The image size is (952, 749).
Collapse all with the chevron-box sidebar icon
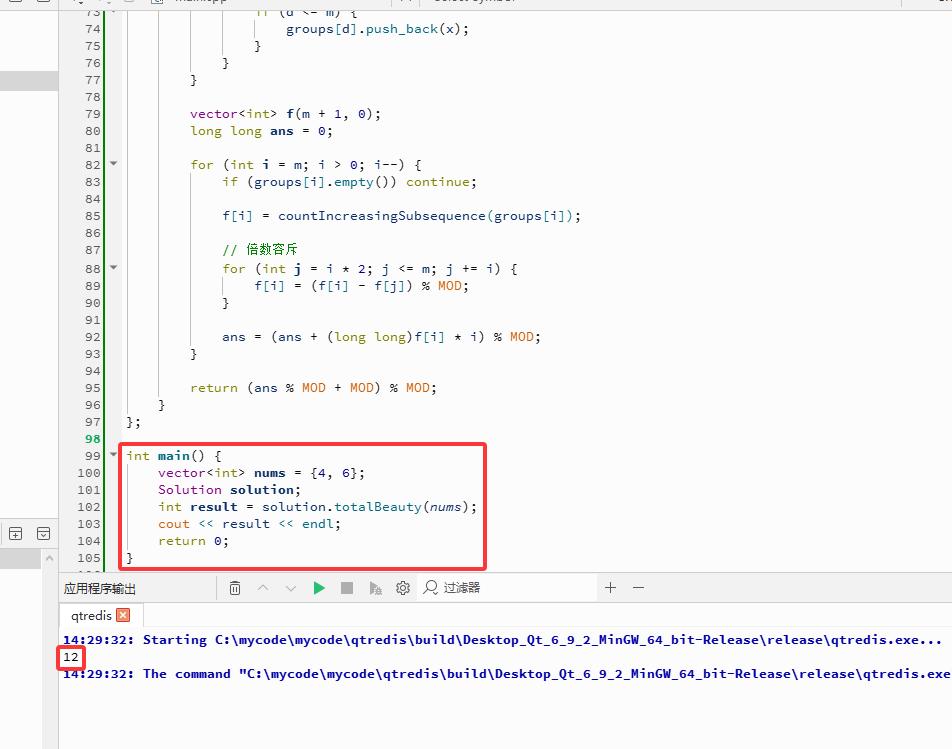[x=43, y=534]
